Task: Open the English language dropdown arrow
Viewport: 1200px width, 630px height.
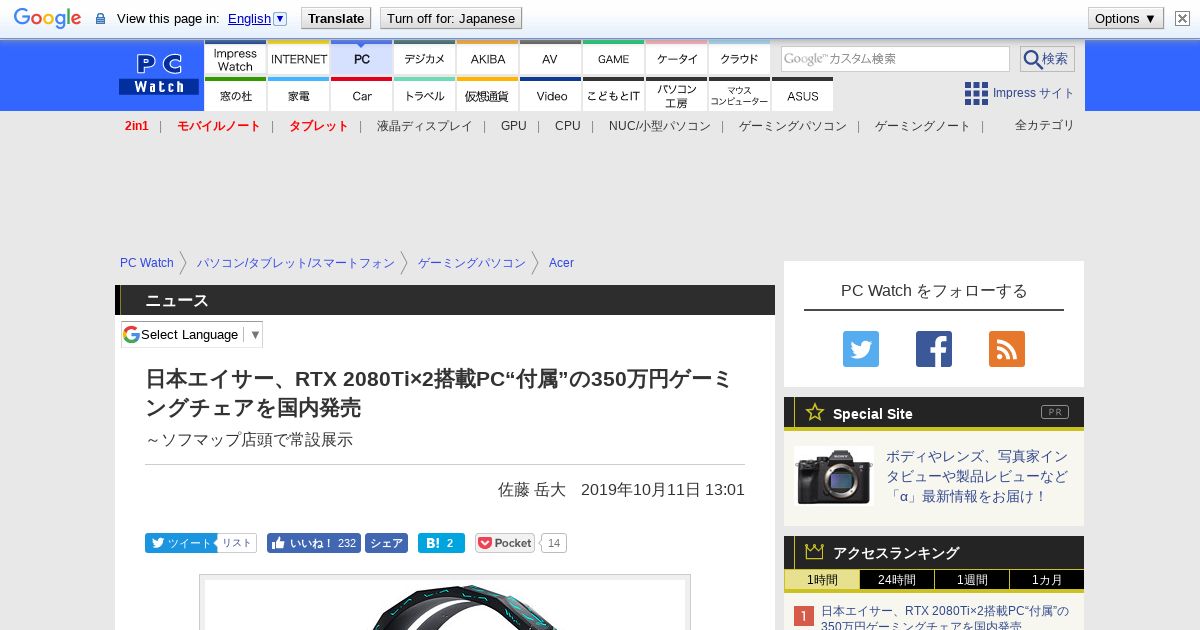Action: coord(280,18)
